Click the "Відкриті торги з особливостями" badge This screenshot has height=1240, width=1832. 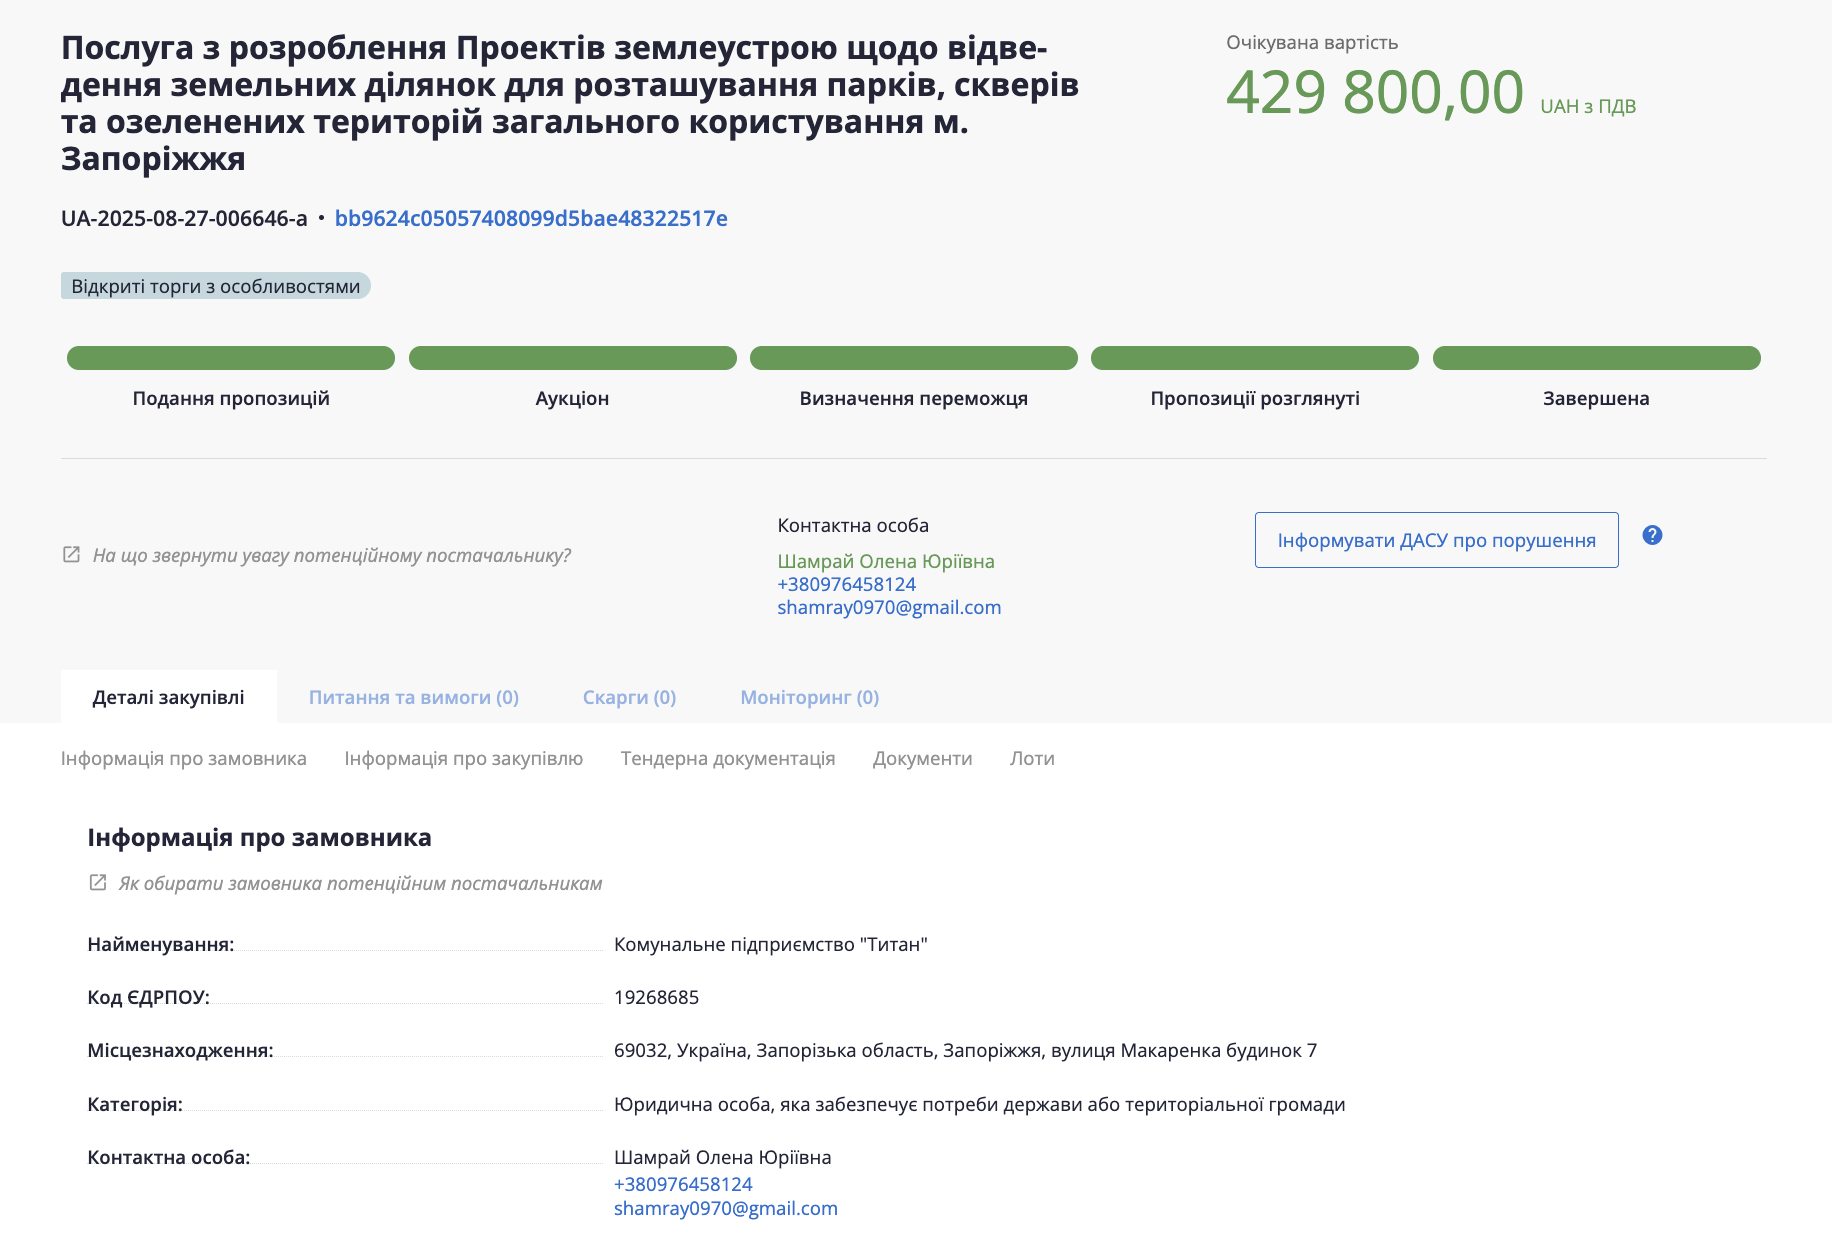point(216,285)
